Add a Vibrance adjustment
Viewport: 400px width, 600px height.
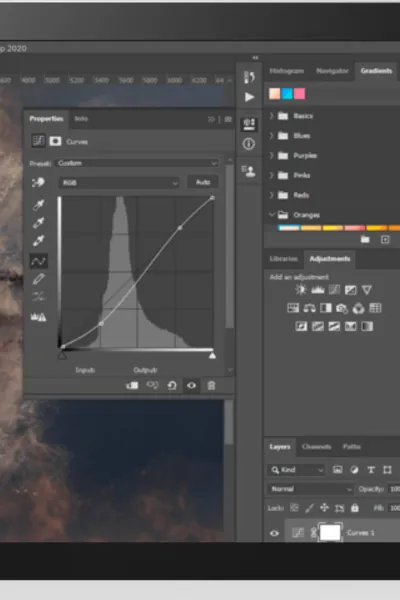tap(367, 290)
